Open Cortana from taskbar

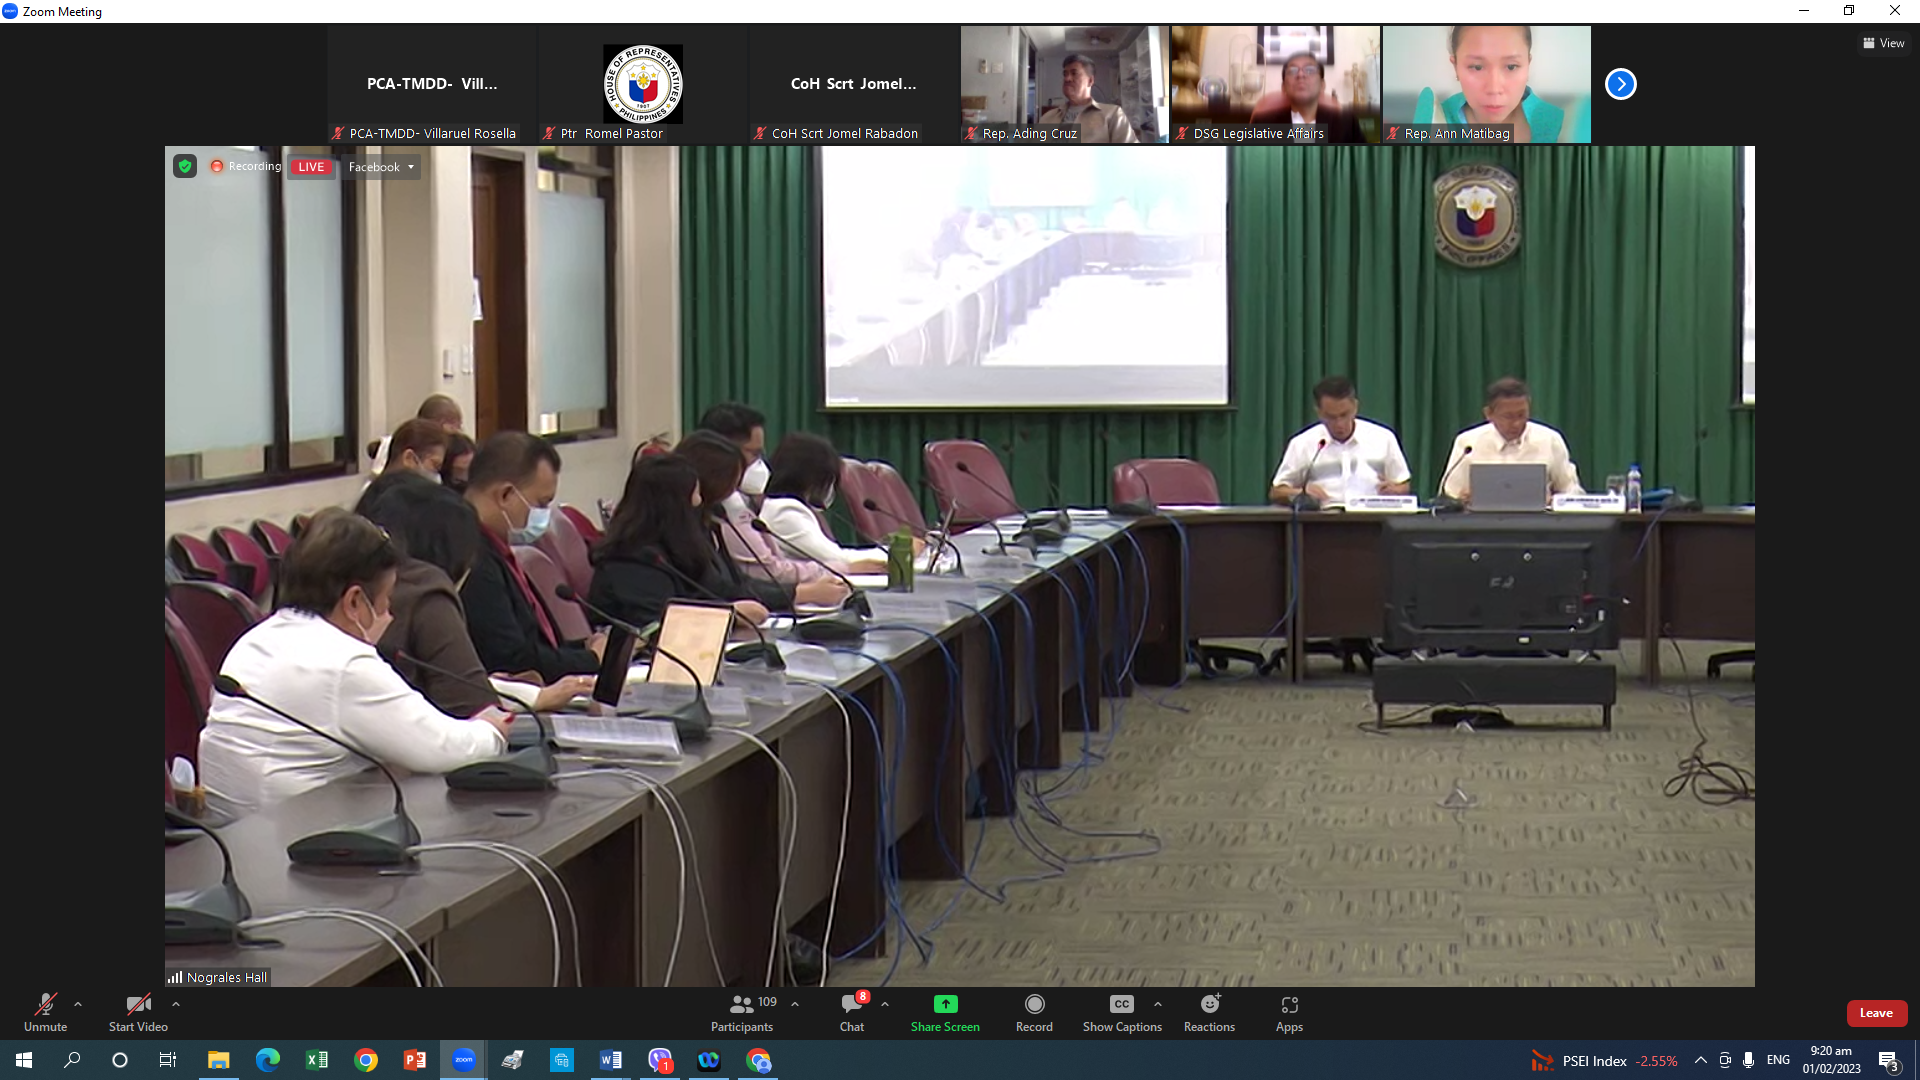(120, 1060)
